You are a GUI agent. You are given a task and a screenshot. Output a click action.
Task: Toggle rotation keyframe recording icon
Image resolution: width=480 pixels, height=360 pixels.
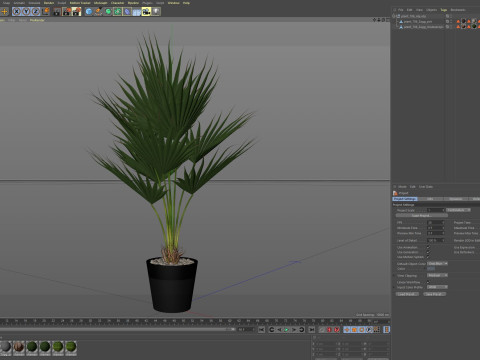coord(362,330)
